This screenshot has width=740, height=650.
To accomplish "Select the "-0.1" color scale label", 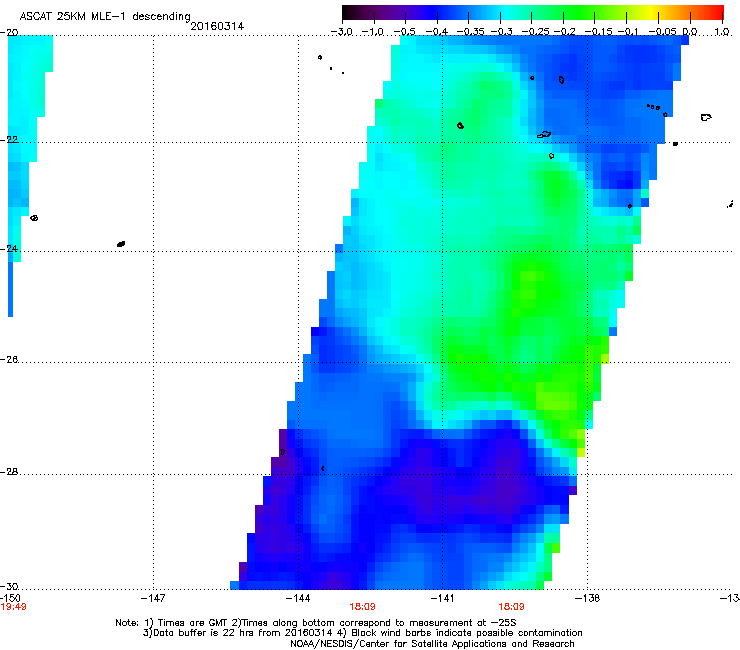I will pyautogui.click(x=628, y=32).
